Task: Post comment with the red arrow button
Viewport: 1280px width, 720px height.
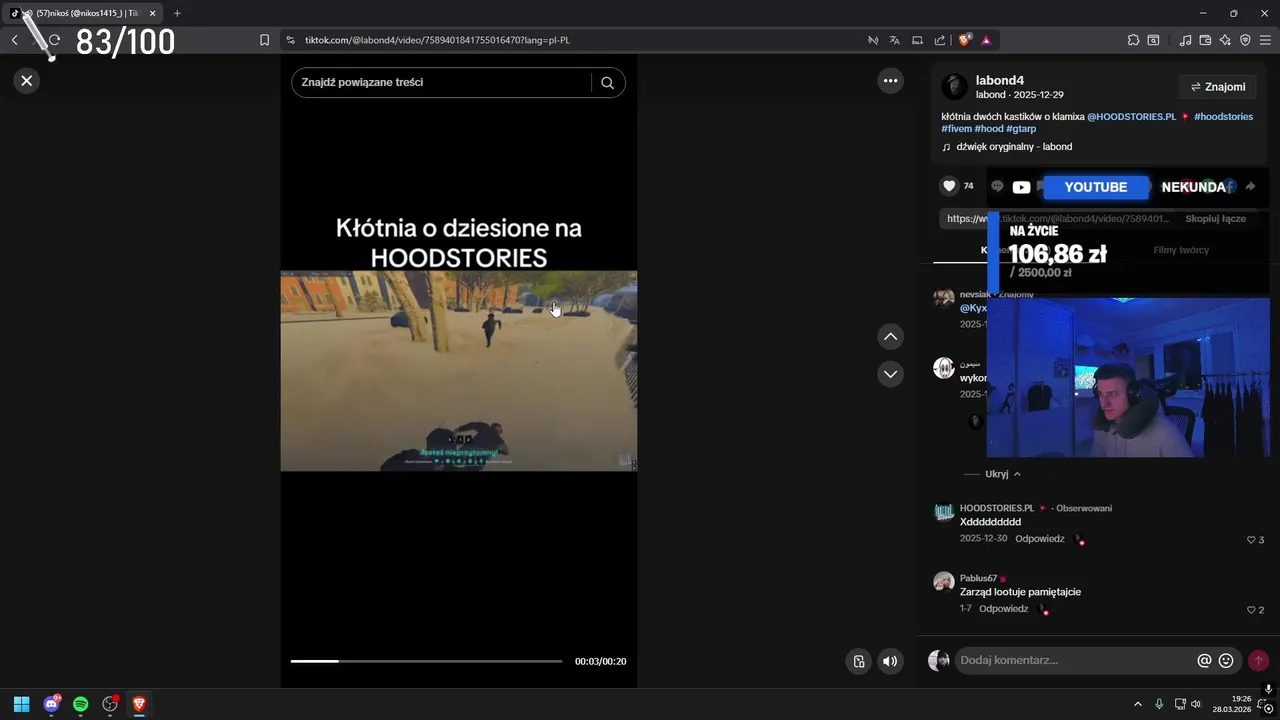Action: click(x=1258, y=661)
